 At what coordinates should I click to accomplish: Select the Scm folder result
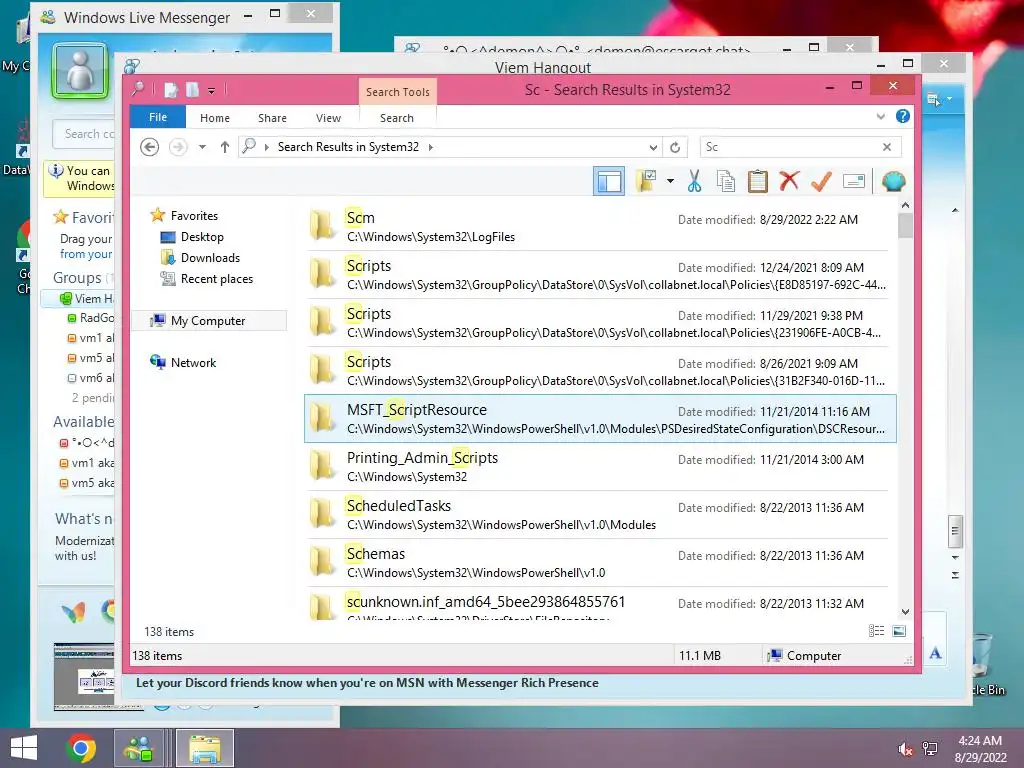click(599, 227)
